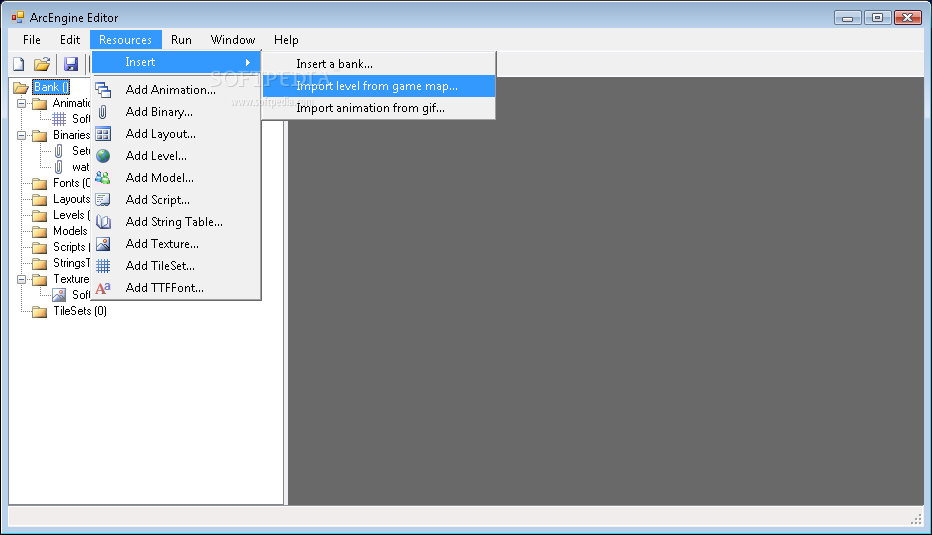Viewport: 932px width, 535px height.
Task: Open the Window menu
Action: pyautogui.click(x=233, y=40)
